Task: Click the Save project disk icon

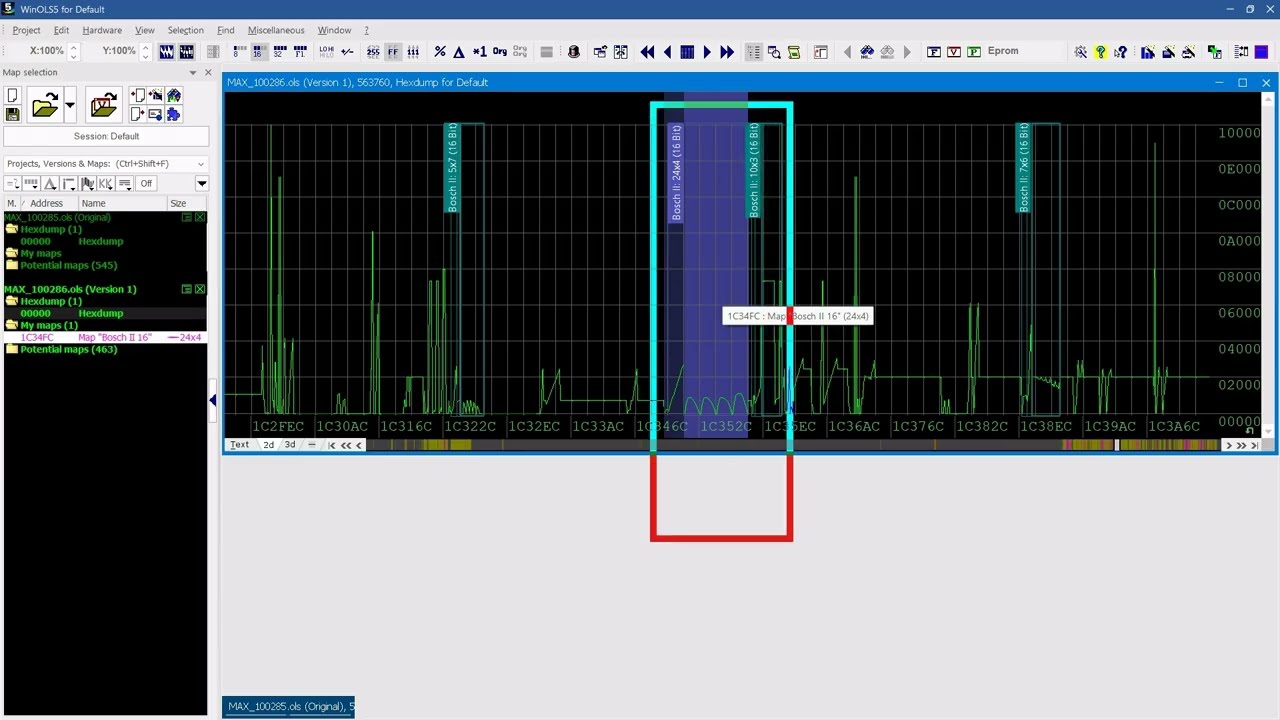Action: (x=12, y=114)
